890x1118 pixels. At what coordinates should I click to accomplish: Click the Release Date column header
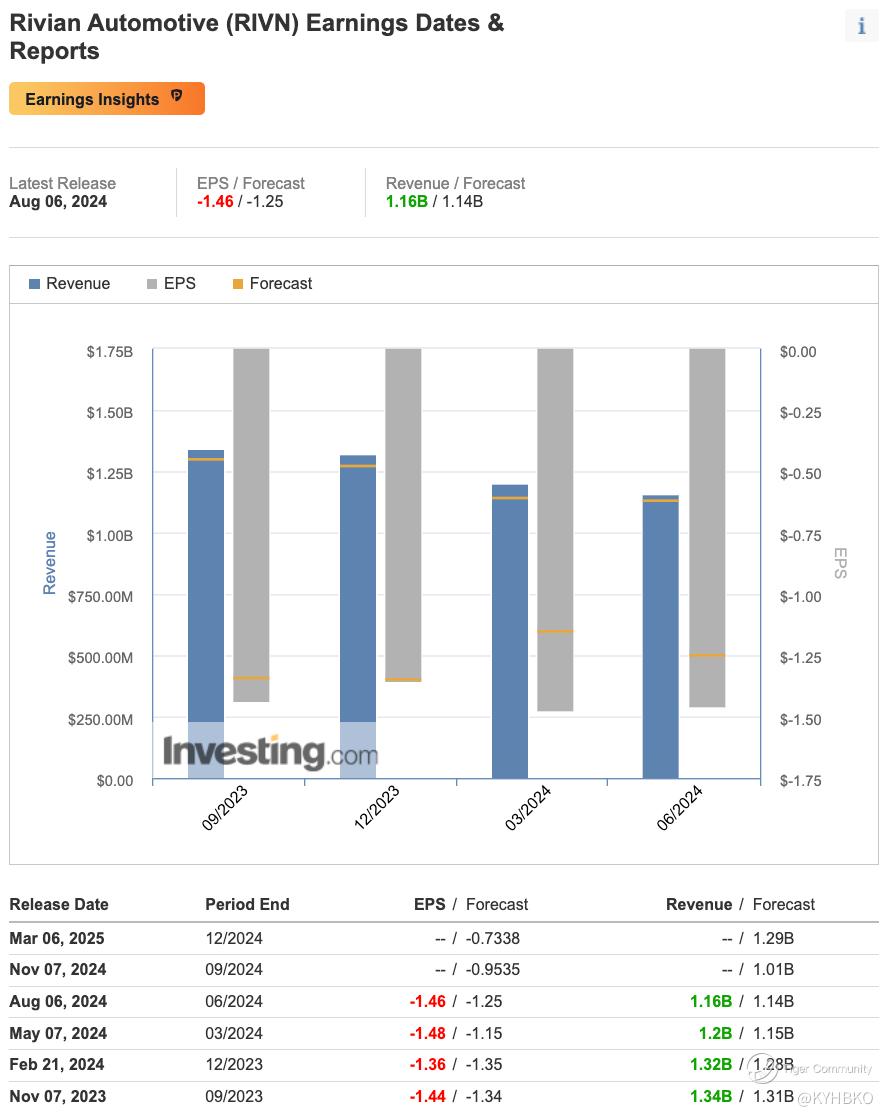tap(59, 904)
